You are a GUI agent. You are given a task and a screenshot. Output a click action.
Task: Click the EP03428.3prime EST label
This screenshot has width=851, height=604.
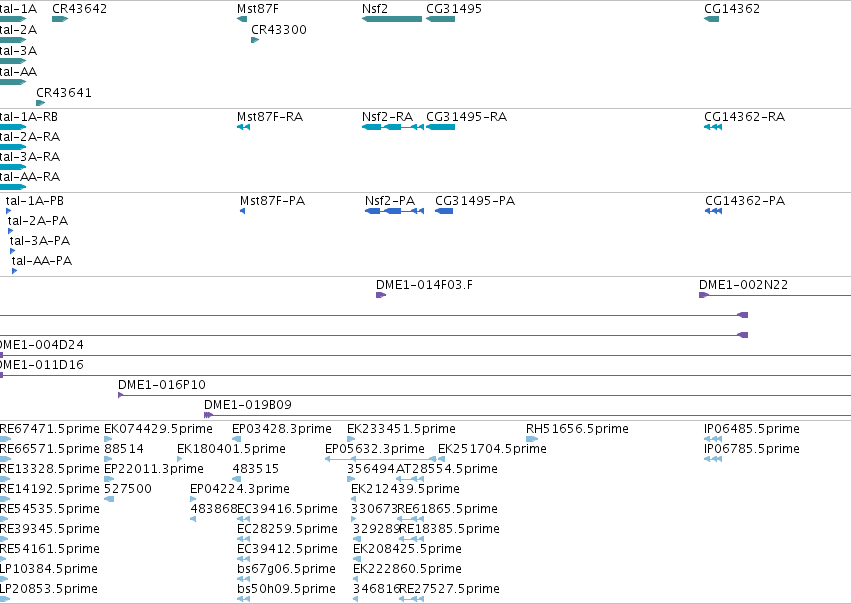click(x=282, y=429)
